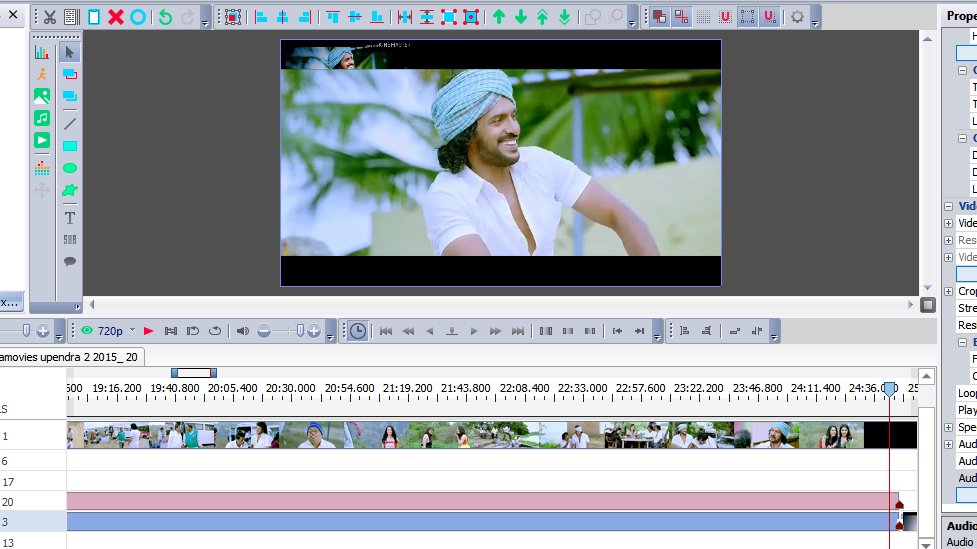Bring object to top layer
The image size is (977, 549).
543,17
